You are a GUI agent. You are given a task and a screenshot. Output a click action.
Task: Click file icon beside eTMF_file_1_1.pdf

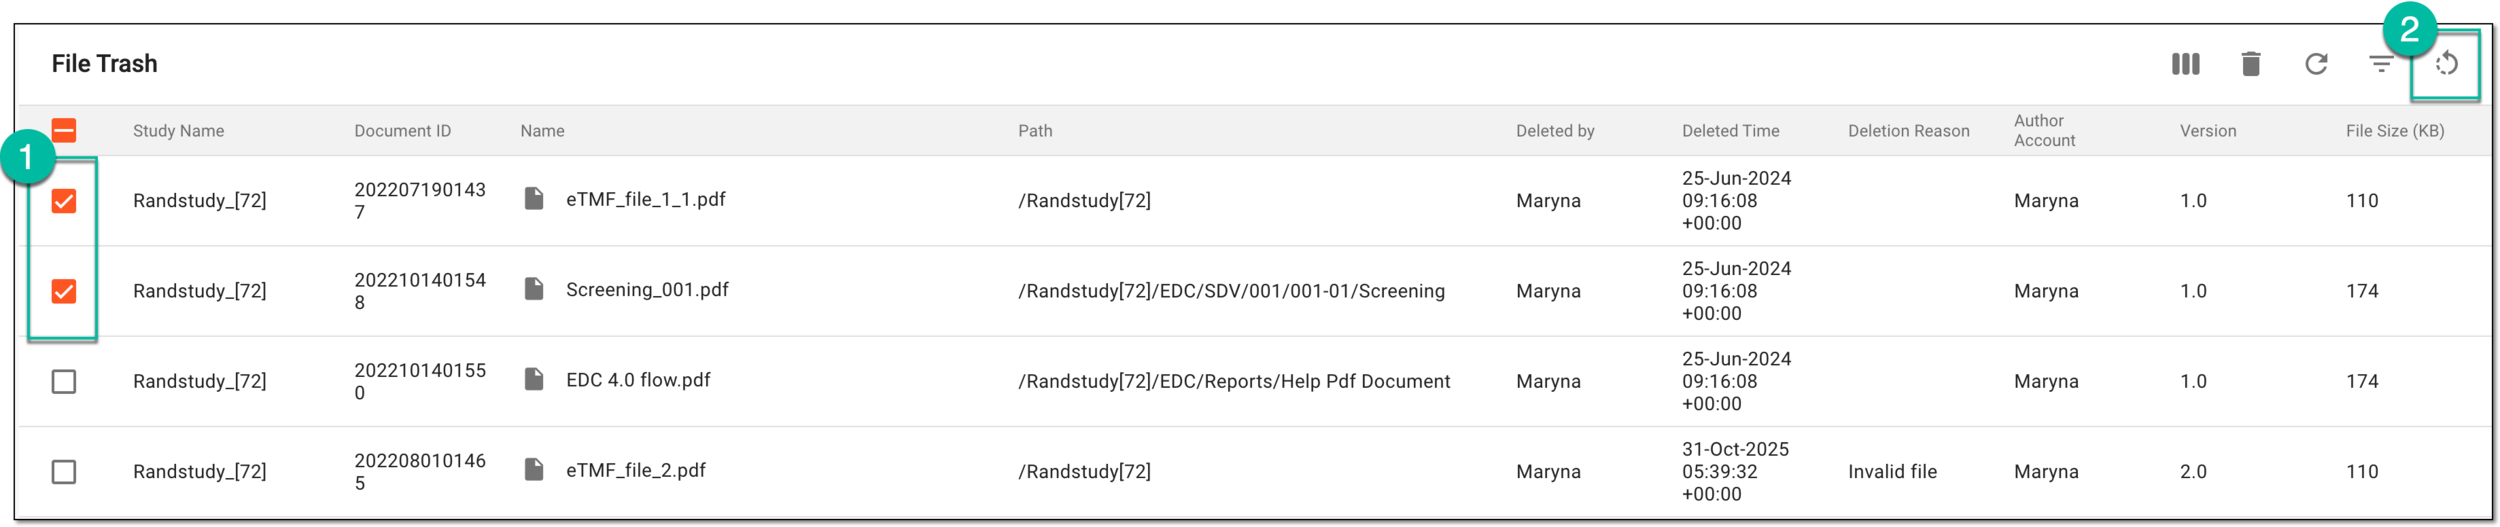point(534,199)
